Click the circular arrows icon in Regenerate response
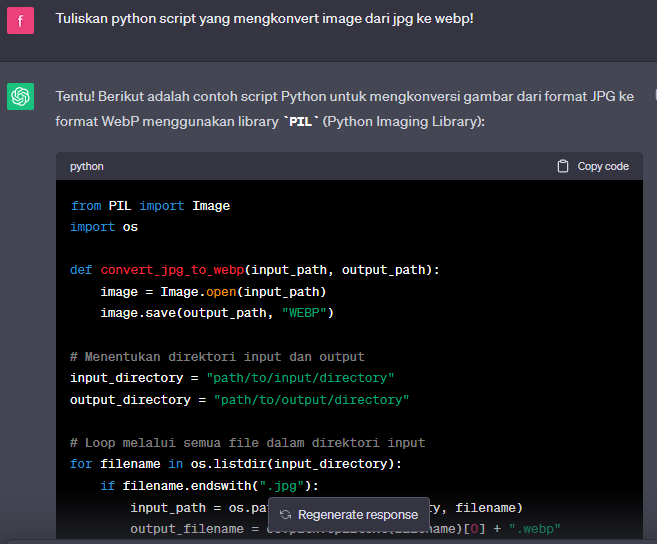 click(285, 515)
